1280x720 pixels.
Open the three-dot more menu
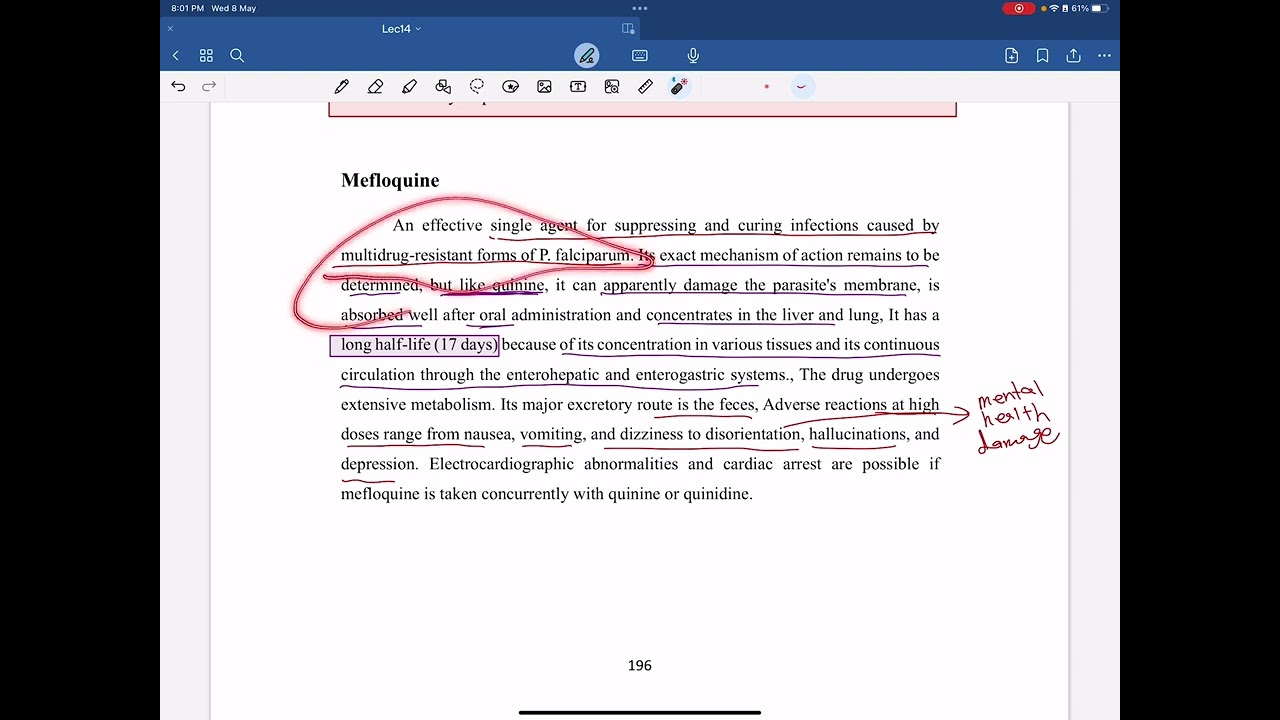click(1104, 56)
